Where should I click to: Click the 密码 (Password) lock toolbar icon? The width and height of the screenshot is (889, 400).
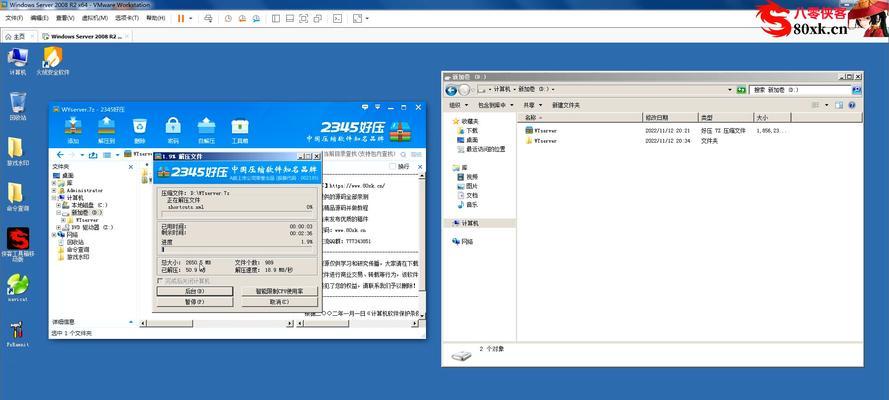(173, 130)
